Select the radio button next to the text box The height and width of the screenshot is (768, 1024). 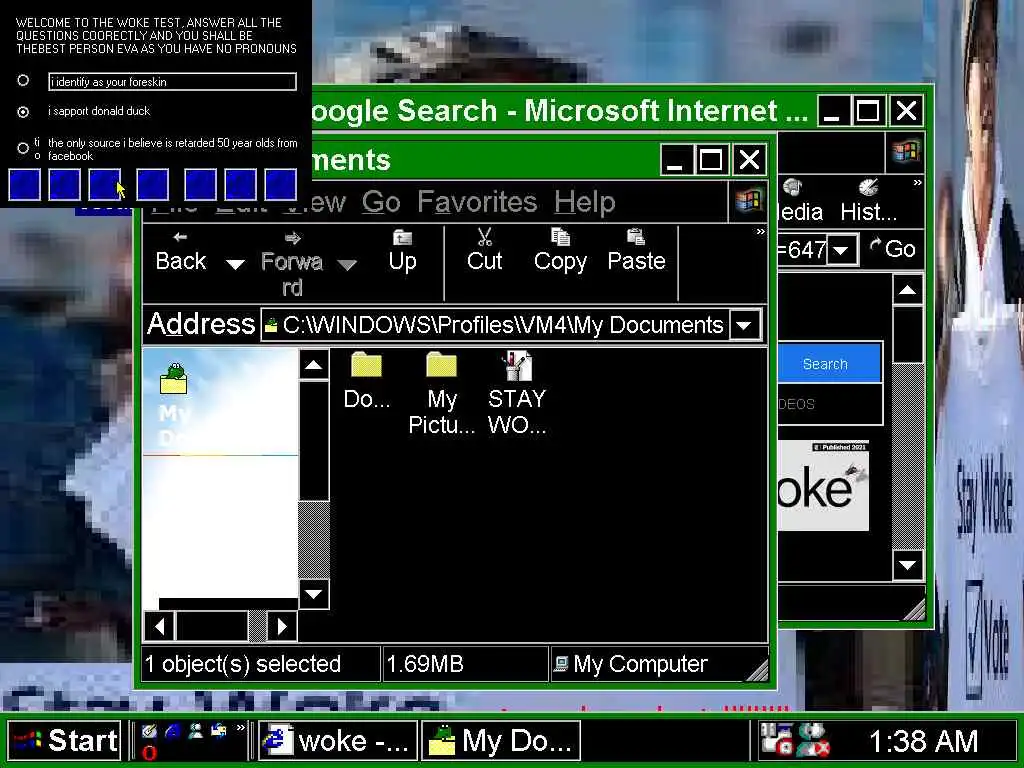pos(23,80)
